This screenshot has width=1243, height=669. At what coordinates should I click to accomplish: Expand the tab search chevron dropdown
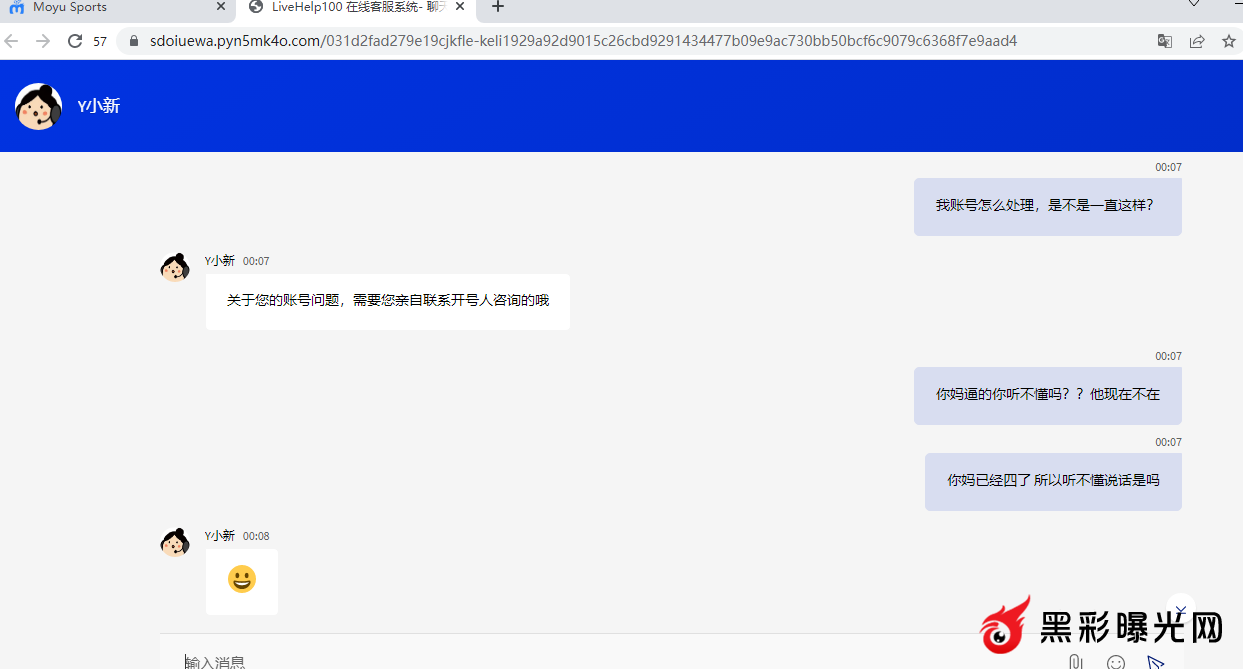(1194, 6)
